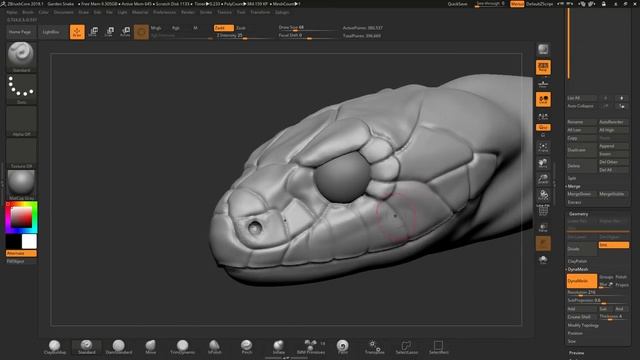This screenshot has width=640, height=360.
Task: Select the DamStandard brush
Action: coord(119,347)
